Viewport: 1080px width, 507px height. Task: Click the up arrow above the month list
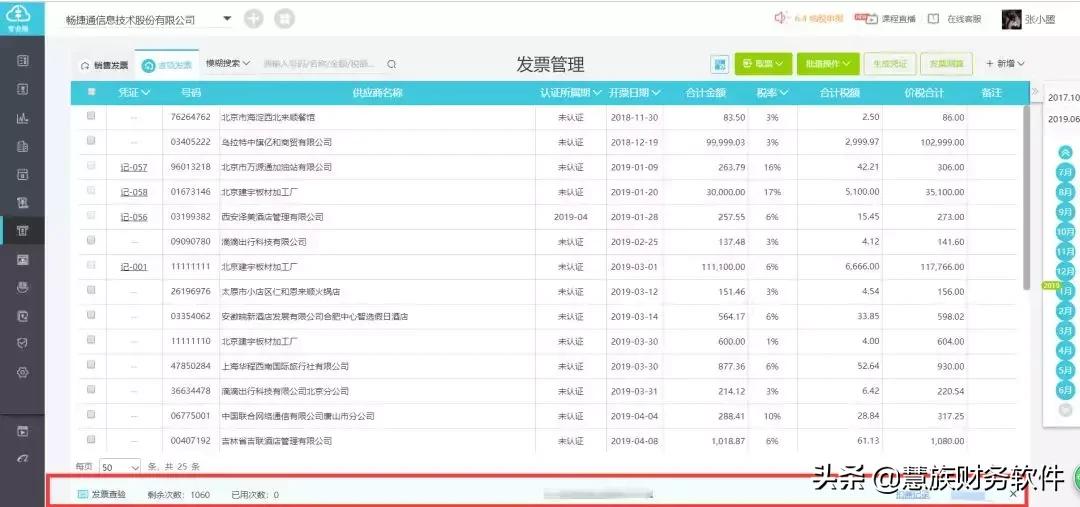(x=1066, y=152)
